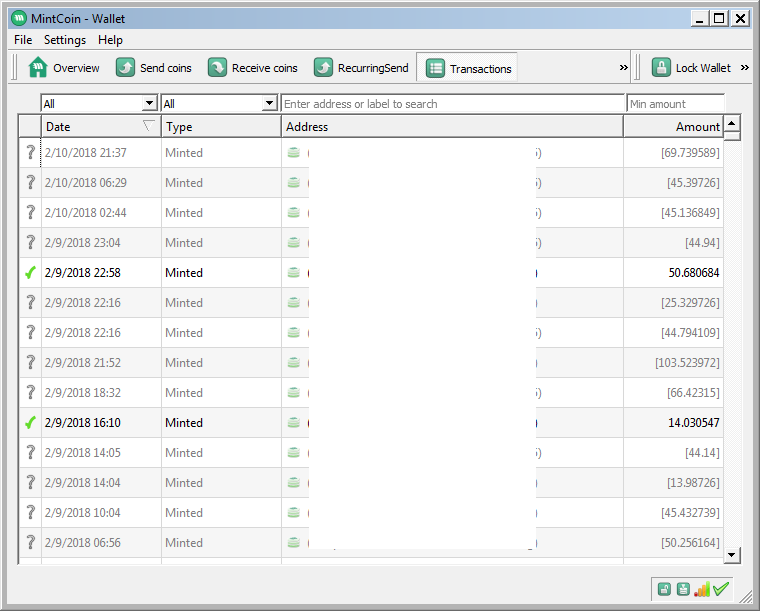Select amount [44.14]
The image size is (760, 611).
[x=702, y=453]
